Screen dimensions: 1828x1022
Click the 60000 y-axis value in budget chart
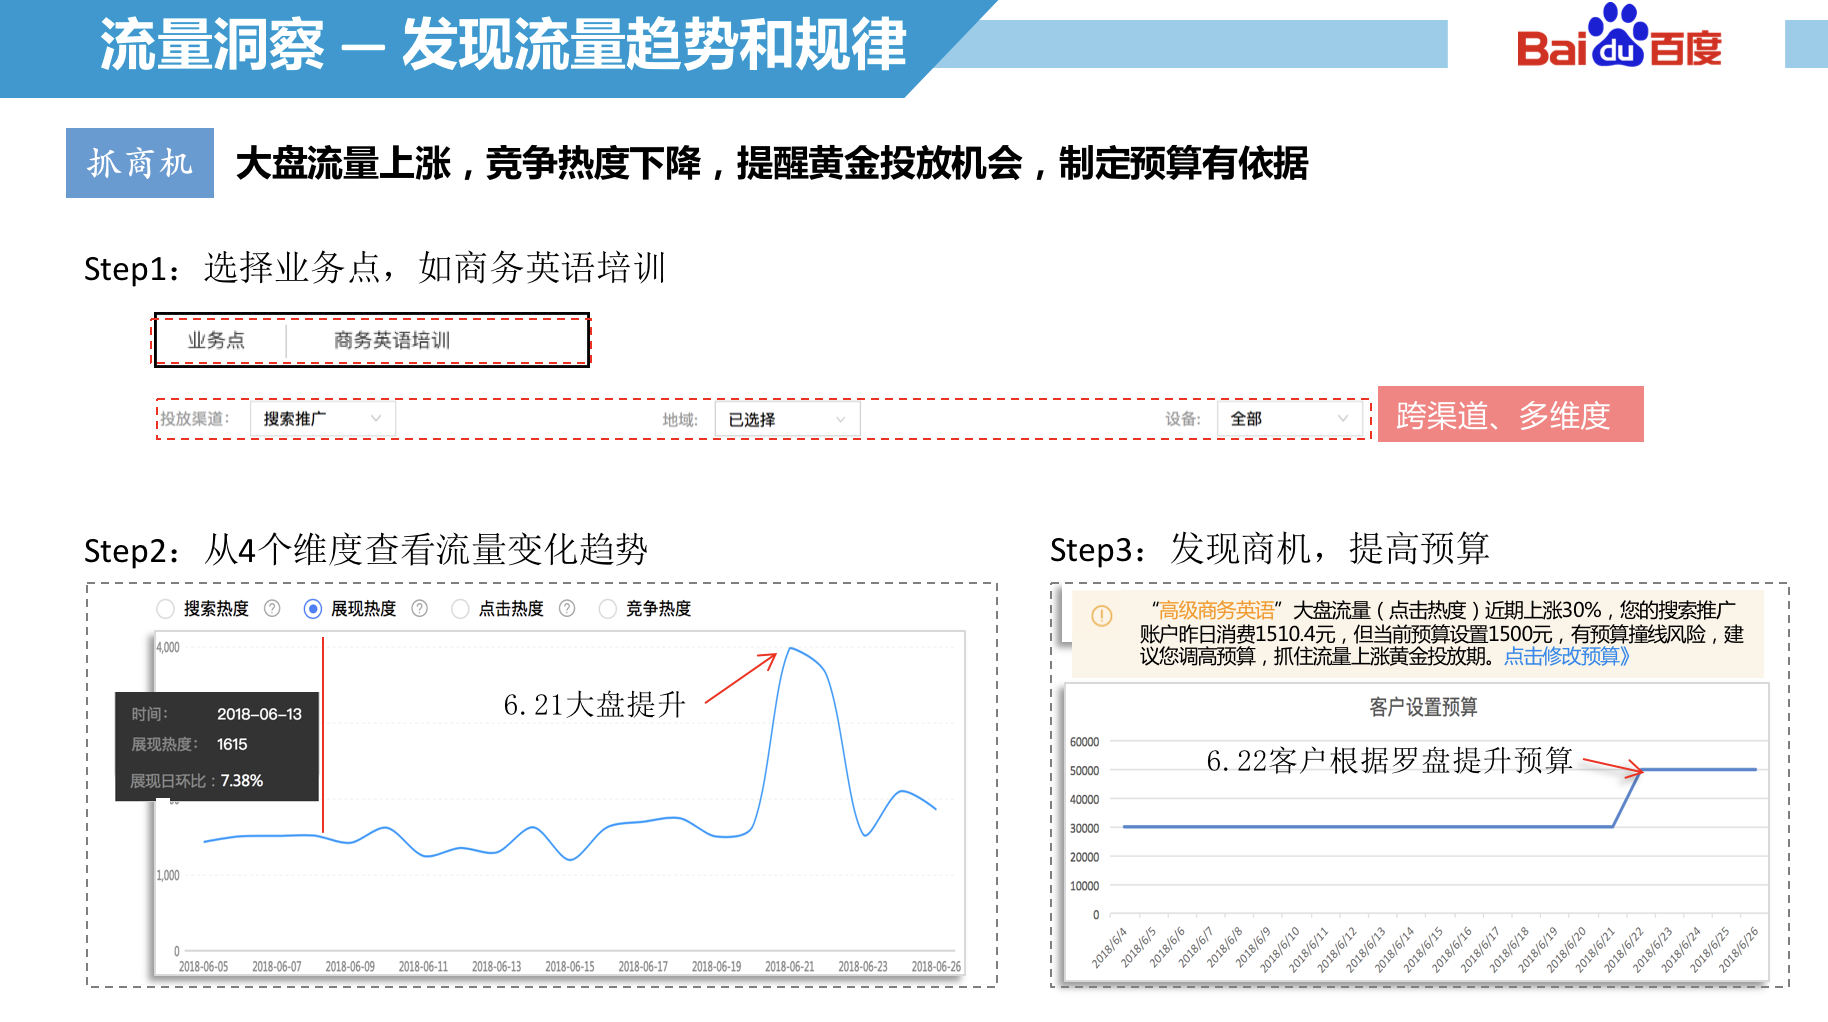coord(1084,742)
